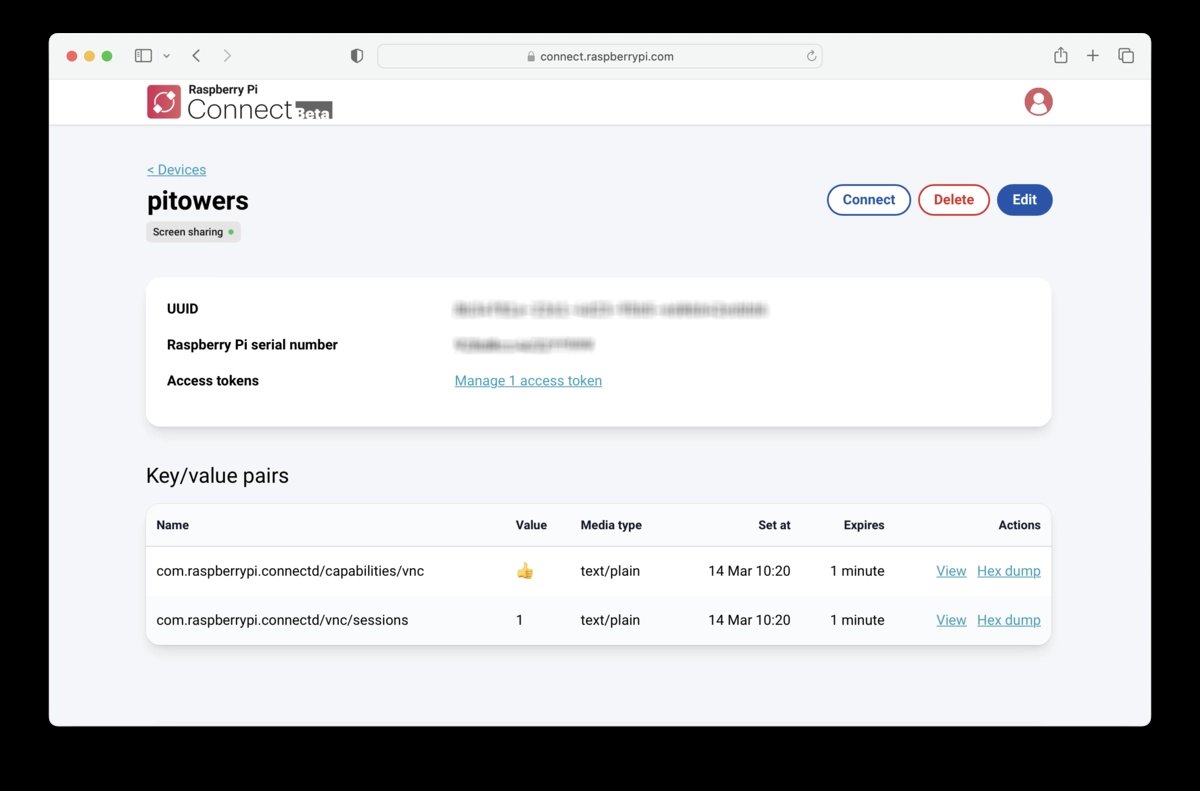This screenshot has height=791, width=1200.
Task: Click the Screen sharing status badge
Action: tap(193, 232)
